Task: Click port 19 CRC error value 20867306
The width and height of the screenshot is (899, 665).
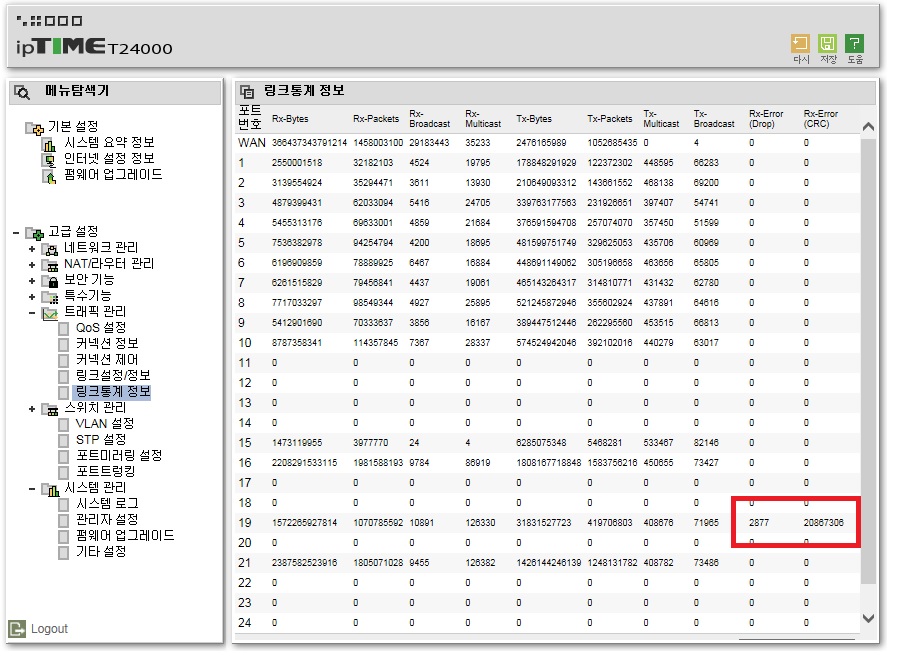Action: 823,523
